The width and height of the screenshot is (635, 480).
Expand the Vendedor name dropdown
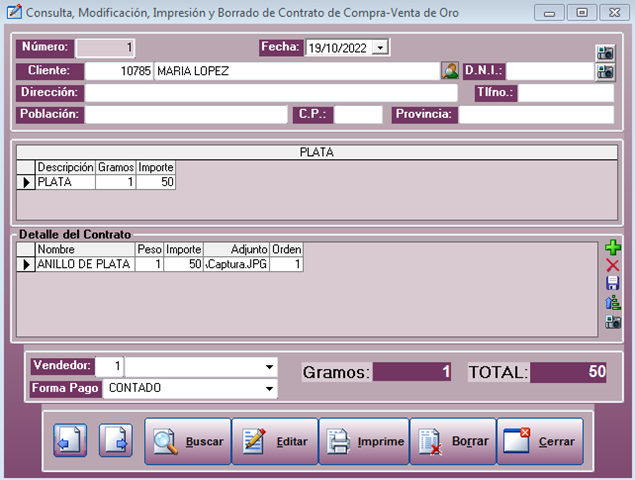[x=269, y=367]
